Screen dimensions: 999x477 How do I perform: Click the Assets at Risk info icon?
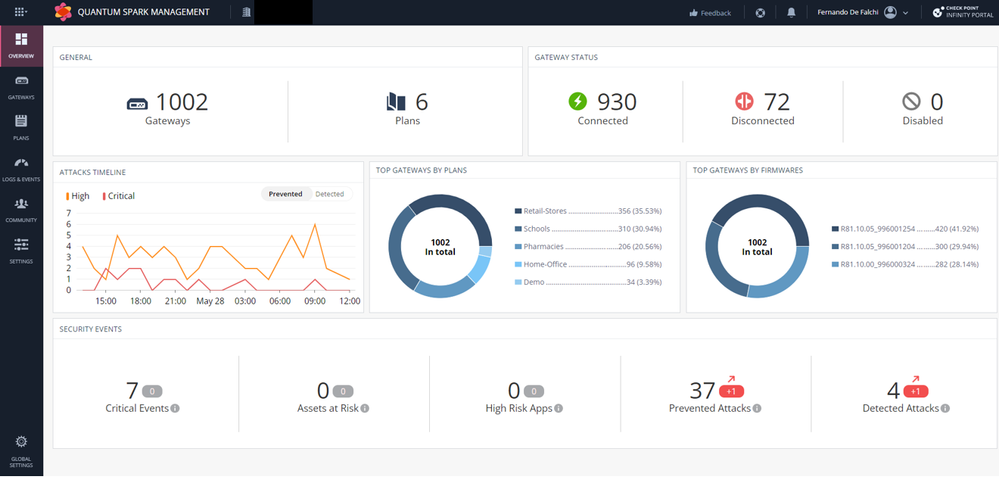pos(365,408)
